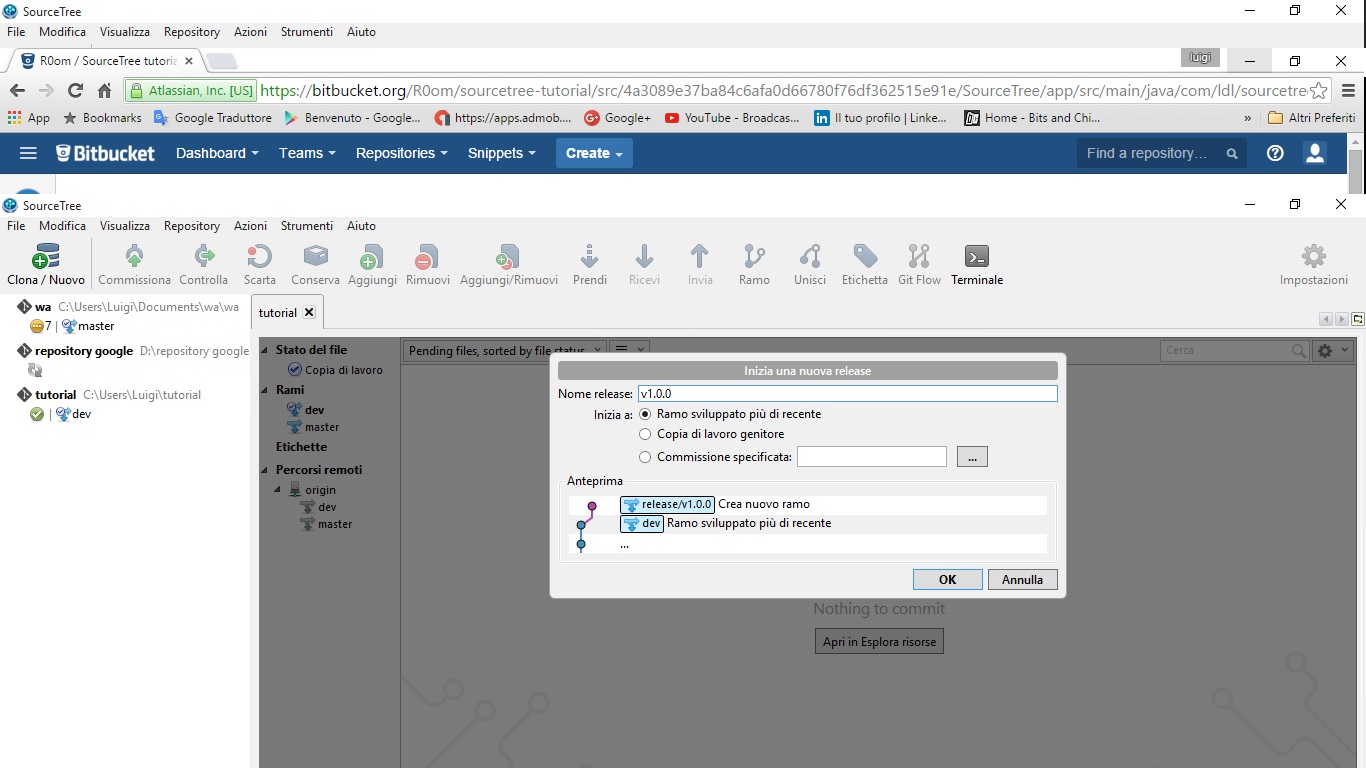1366x768 pixels.
Task: Open Bitbucket Dashboard dropdown
Action: [217, 153]
